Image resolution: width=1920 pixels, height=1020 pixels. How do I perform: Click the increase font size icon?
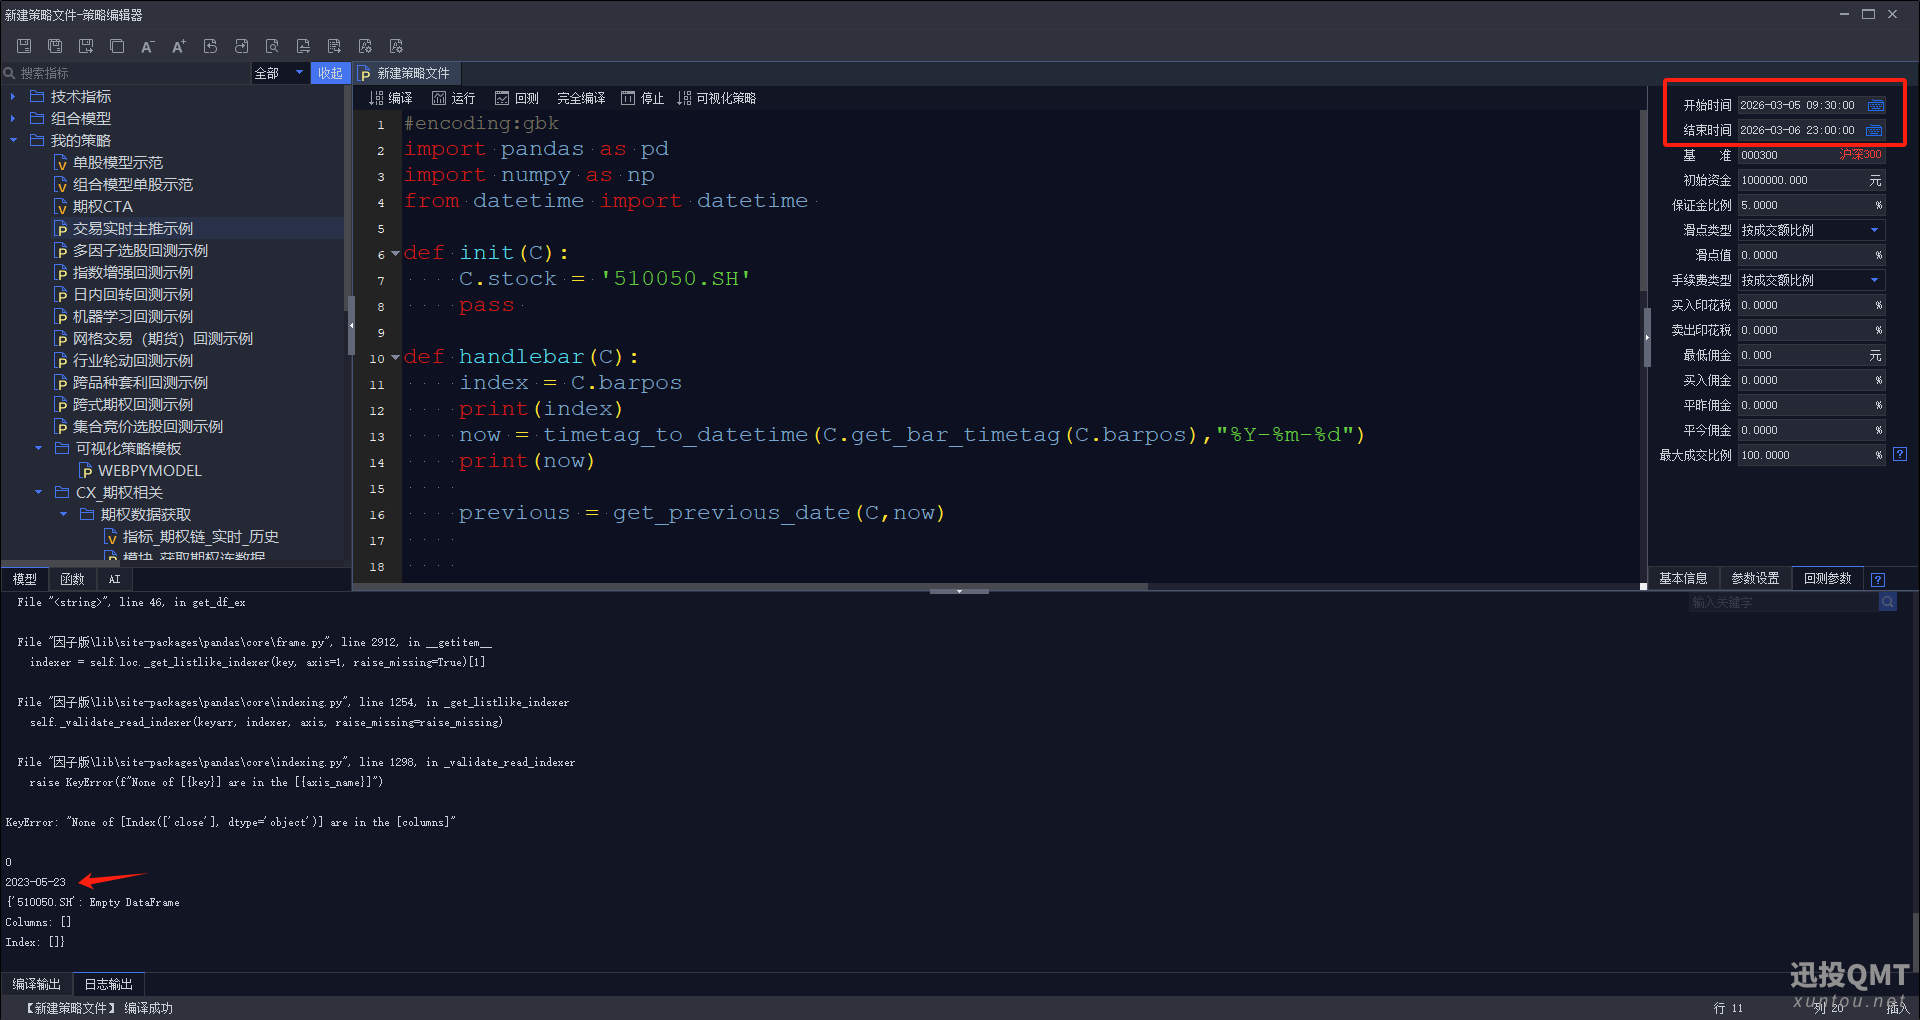[x=179, y=46]
